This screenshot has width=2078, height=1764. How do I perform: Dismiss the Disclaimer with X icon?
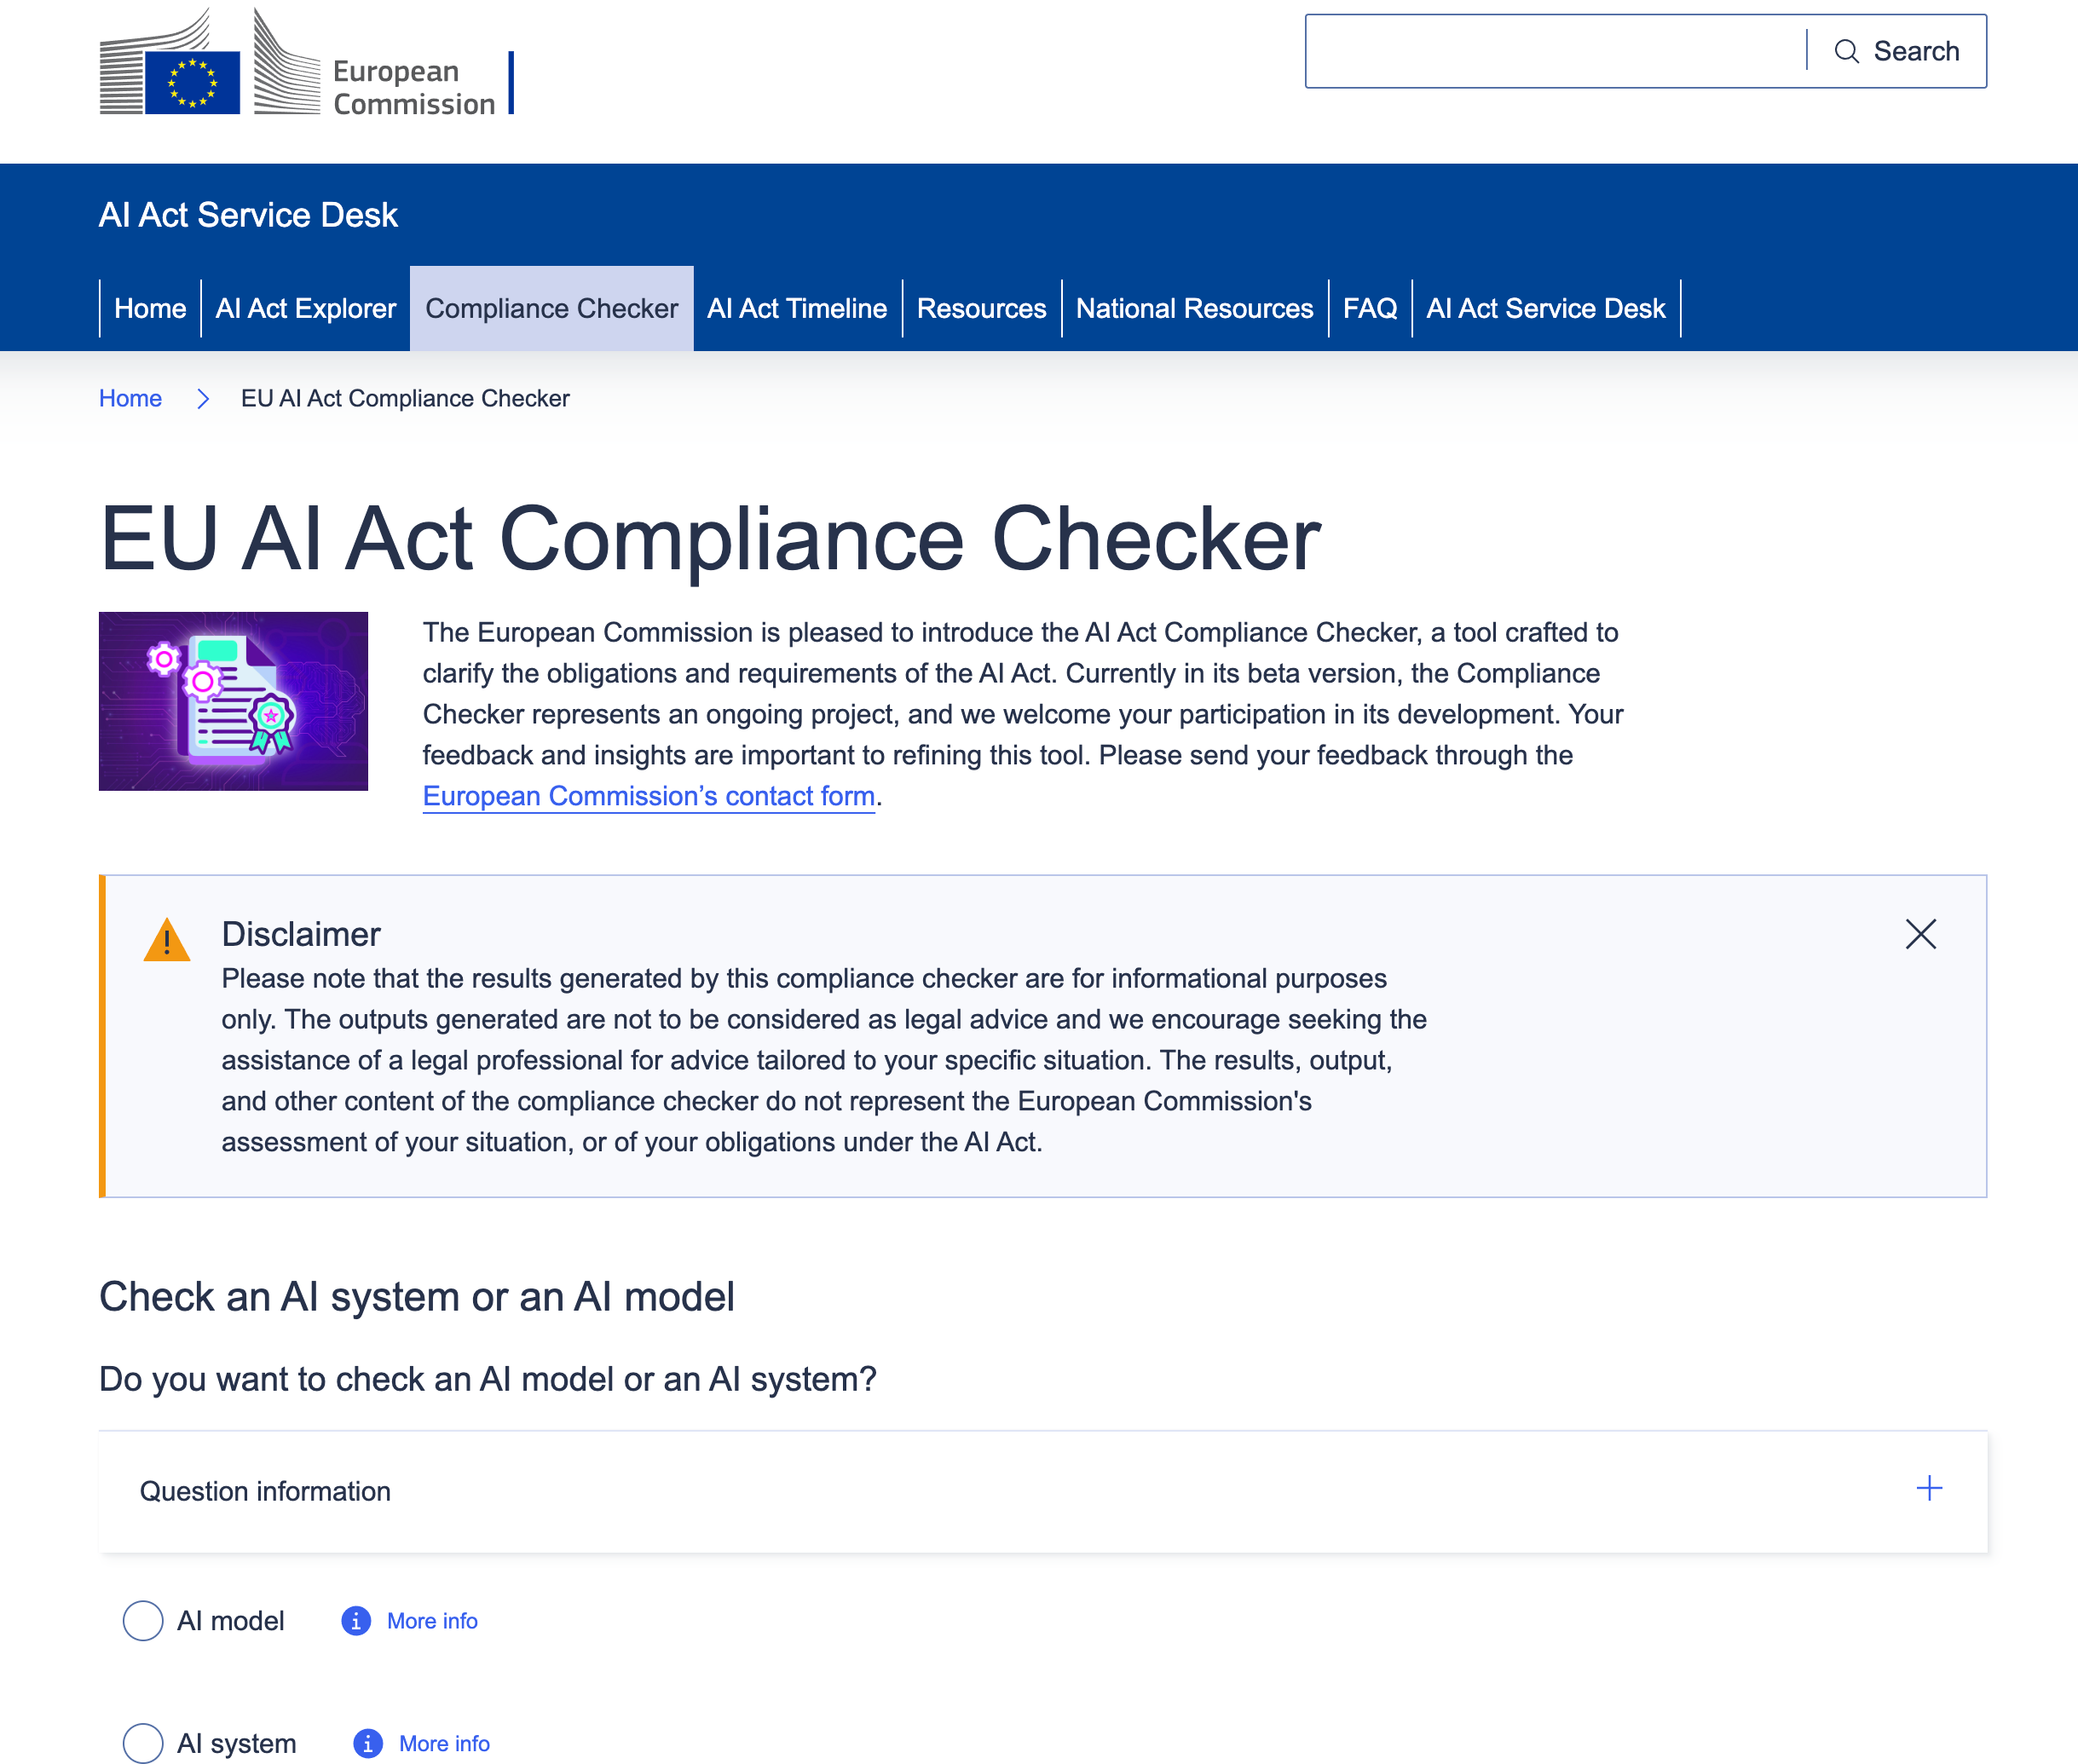pyautogui.click(x=1920, y=934)
